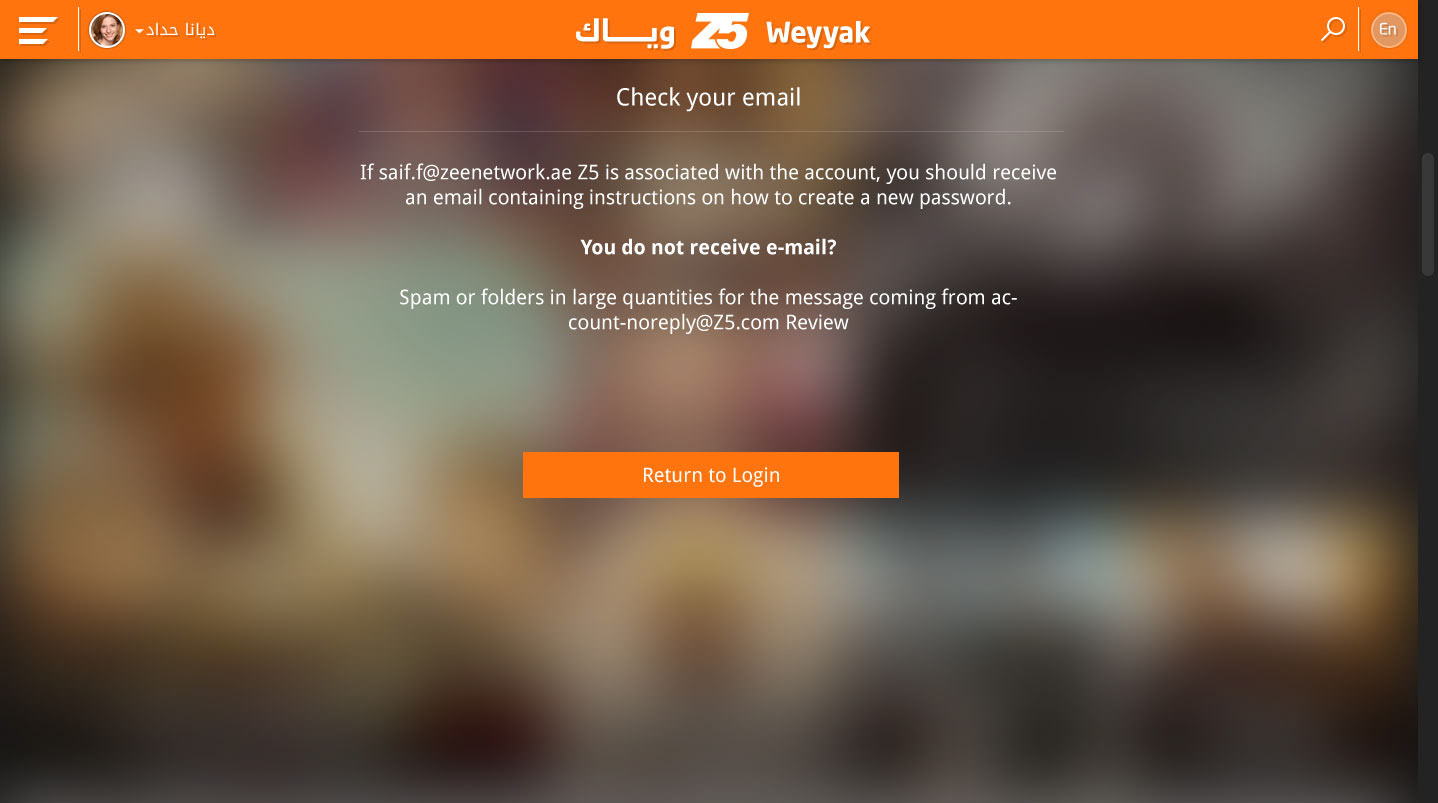Click the Z5 logo in the header

[720, 31]
